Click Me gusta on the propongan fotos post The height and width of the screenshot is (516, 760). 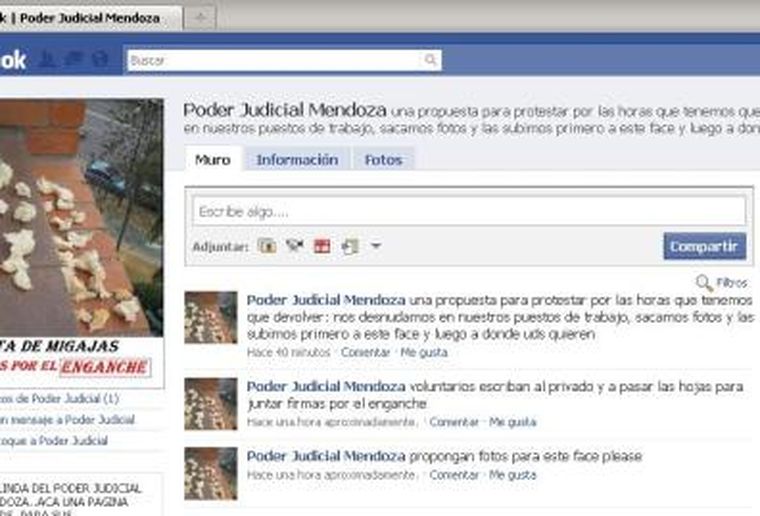pos(512,475)
